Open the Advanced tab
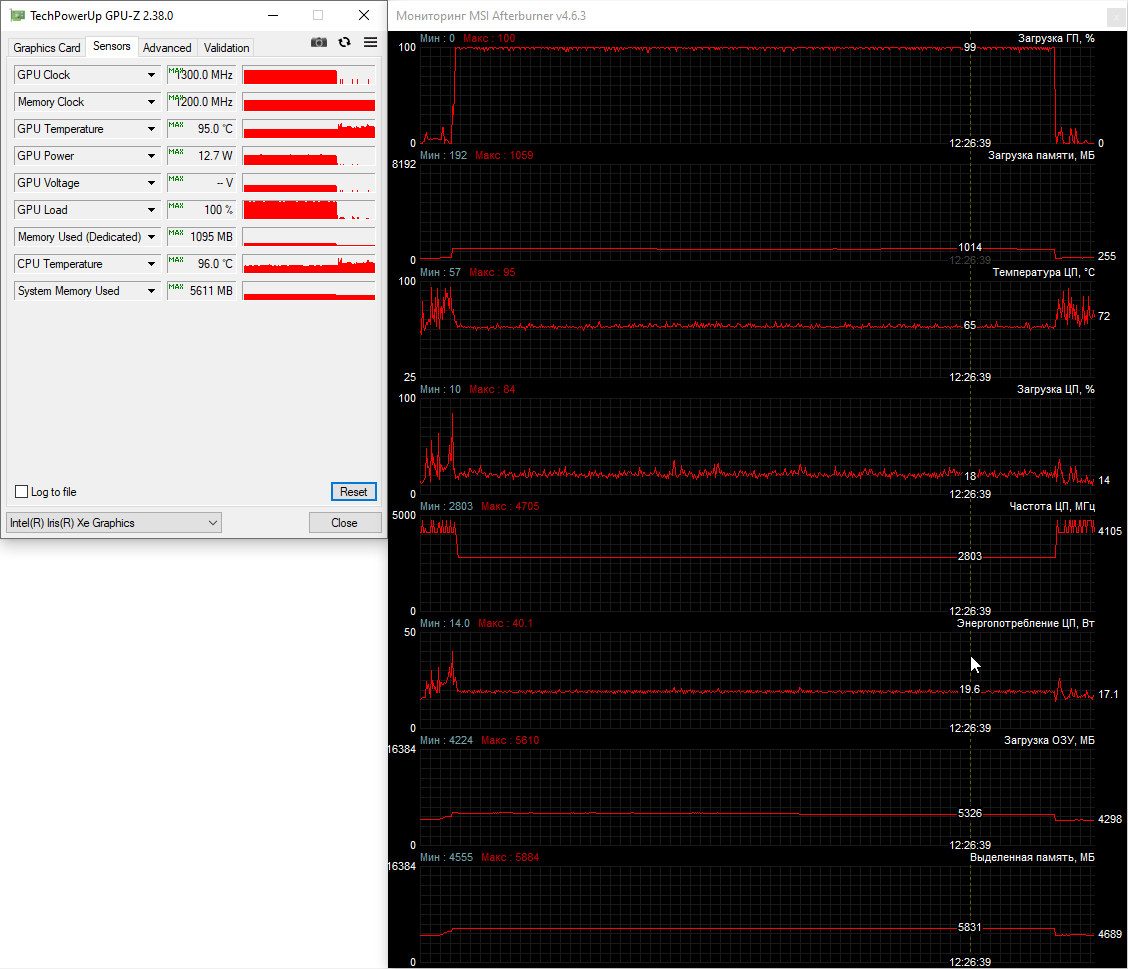 [x=167, y=47]
